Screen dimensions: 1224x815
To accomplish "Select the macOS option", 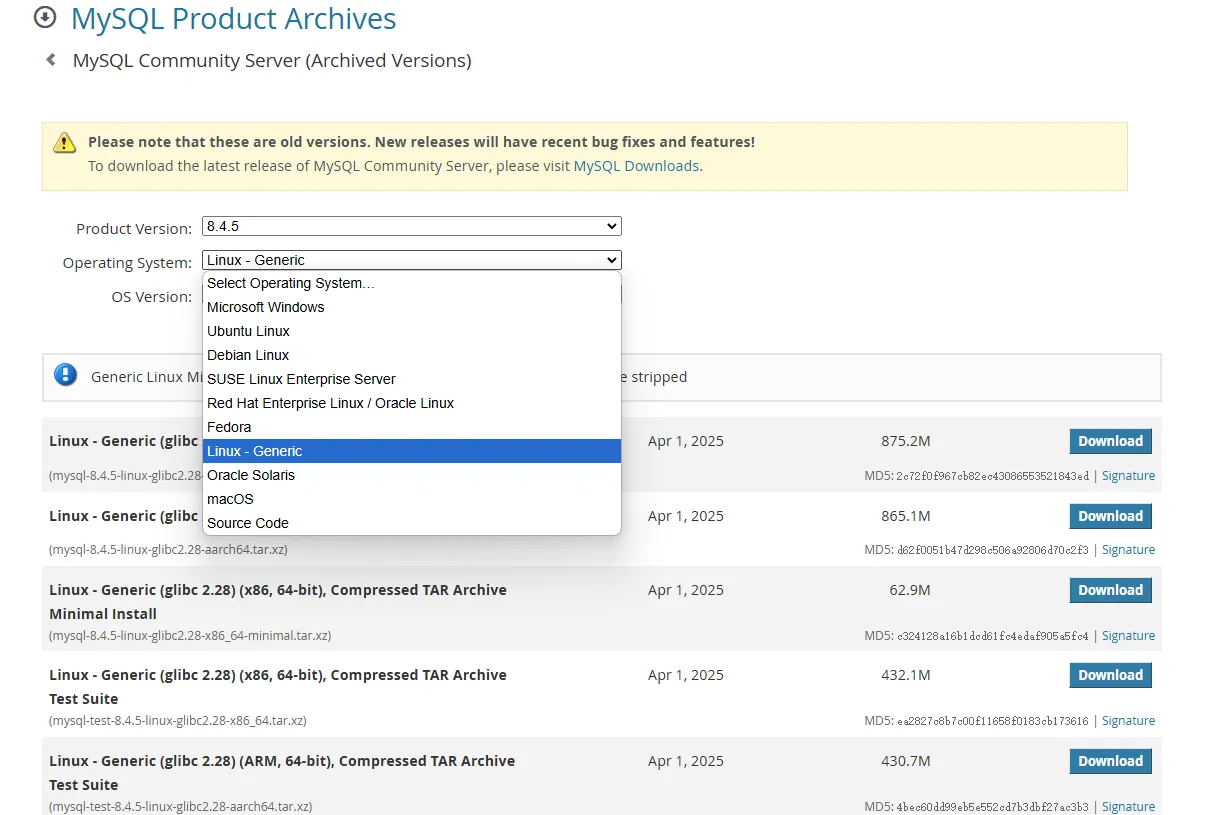I will pos(230,499).
